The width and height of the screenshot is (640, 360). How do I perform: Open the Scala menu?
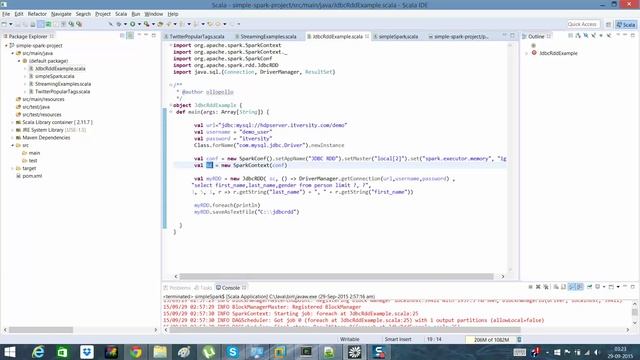(121, 14)
